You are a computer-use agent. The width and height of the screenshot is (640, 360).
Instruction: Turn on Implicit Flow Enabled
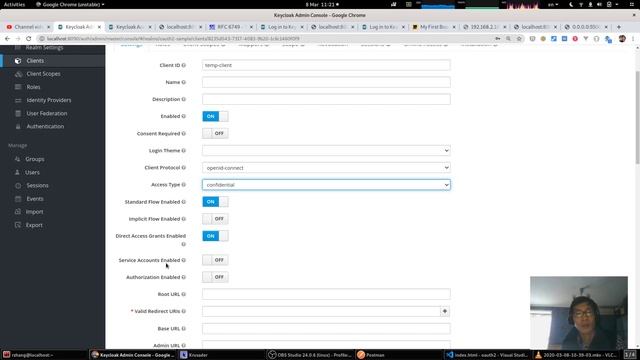pos(215,219)
